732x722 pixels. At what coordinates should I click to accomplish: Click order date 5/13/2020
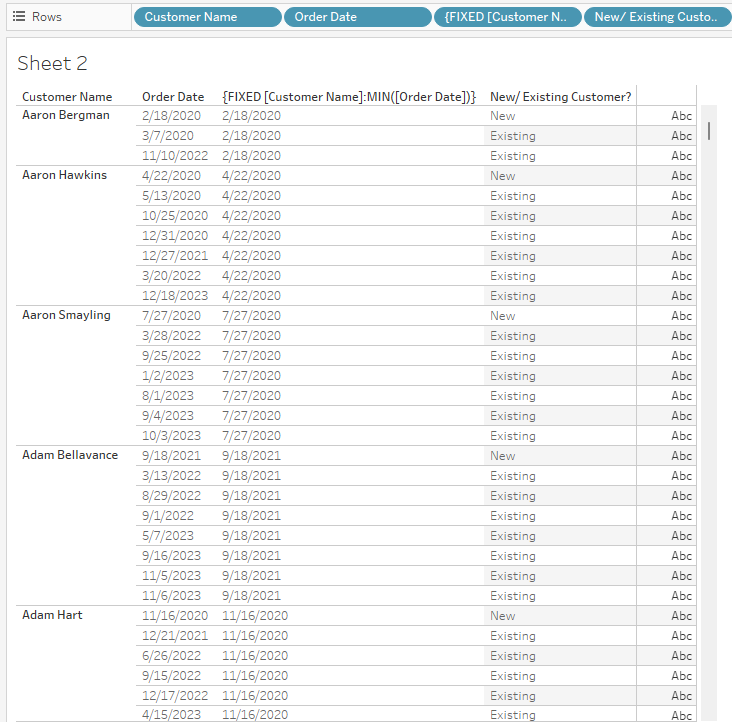pyautogui.click(x=171, y=196)
